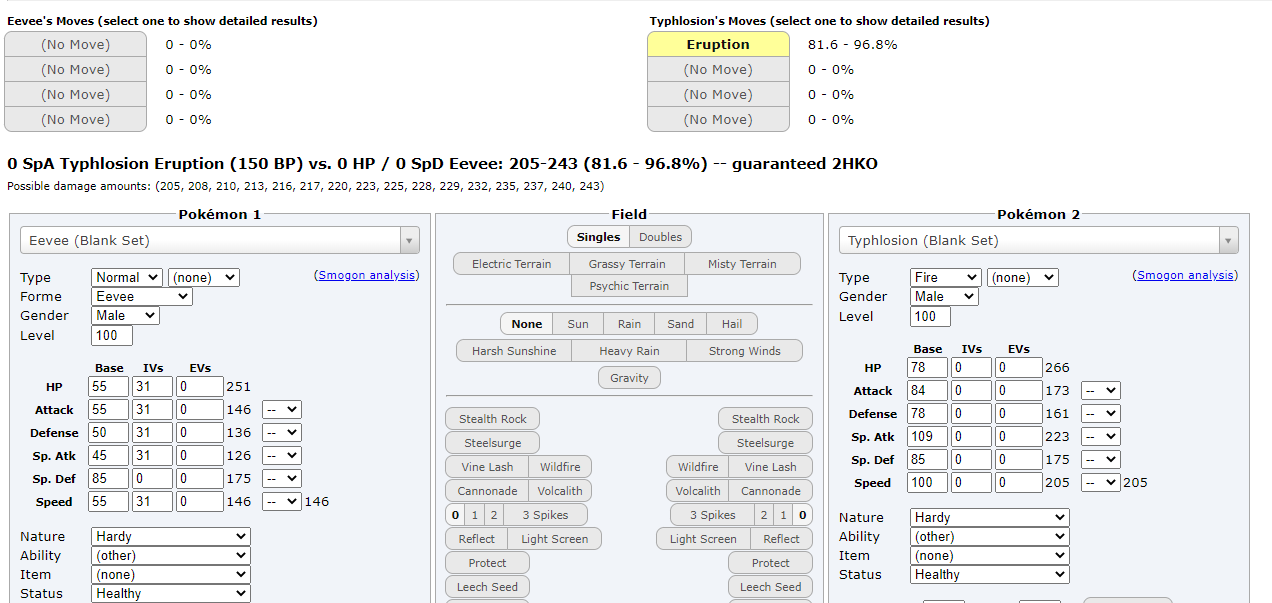Click Typhlosion's Sp. Atk base stat field
Viewport: 1272px width, 603px height.
pyautogui.click(x=927, y=437)
